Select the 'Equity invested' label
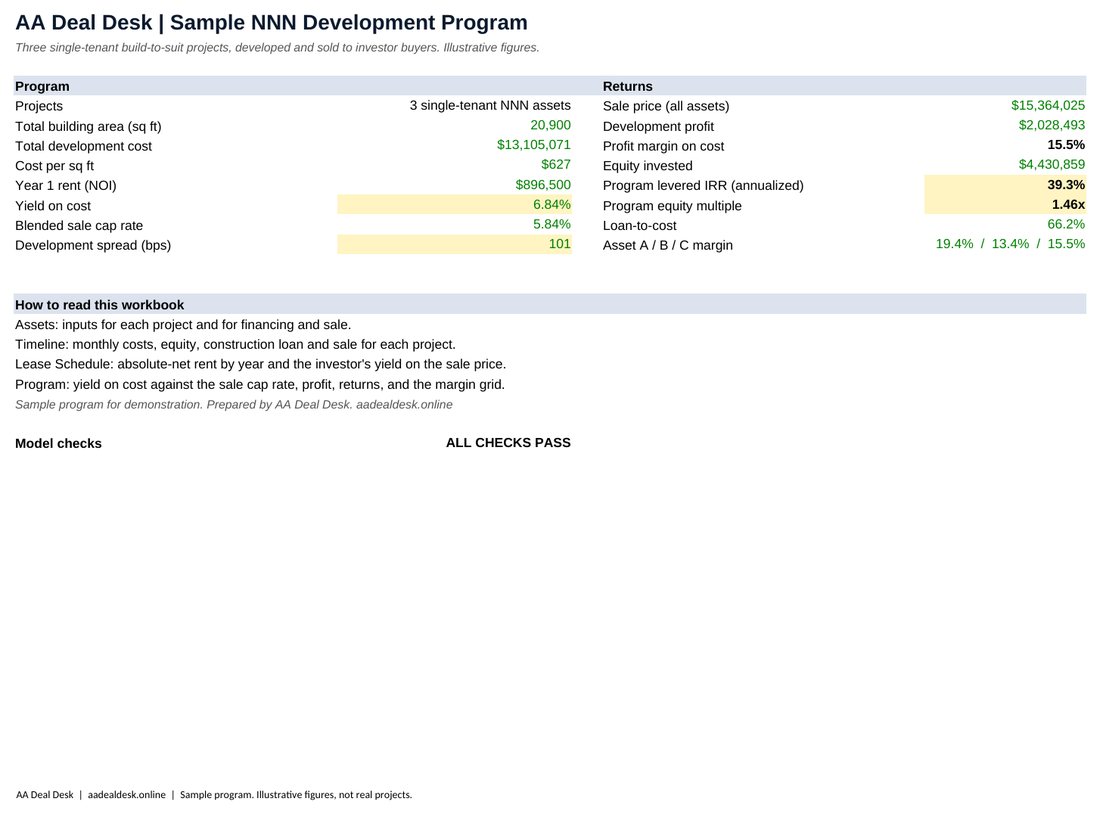Image resolution: width=1100 pixels, height=814 pixels. [x=648, y=166]
